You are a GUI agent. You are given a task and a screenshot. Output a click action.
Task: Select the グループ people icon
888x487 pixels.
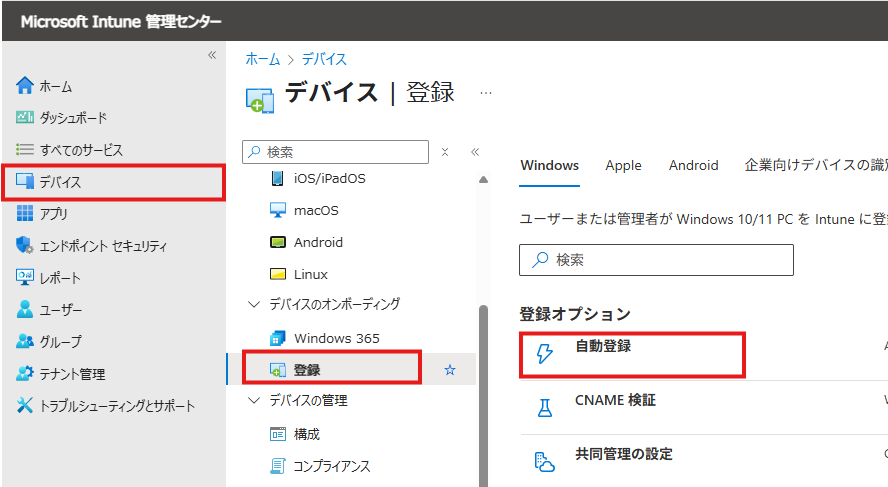coord(24,341)
